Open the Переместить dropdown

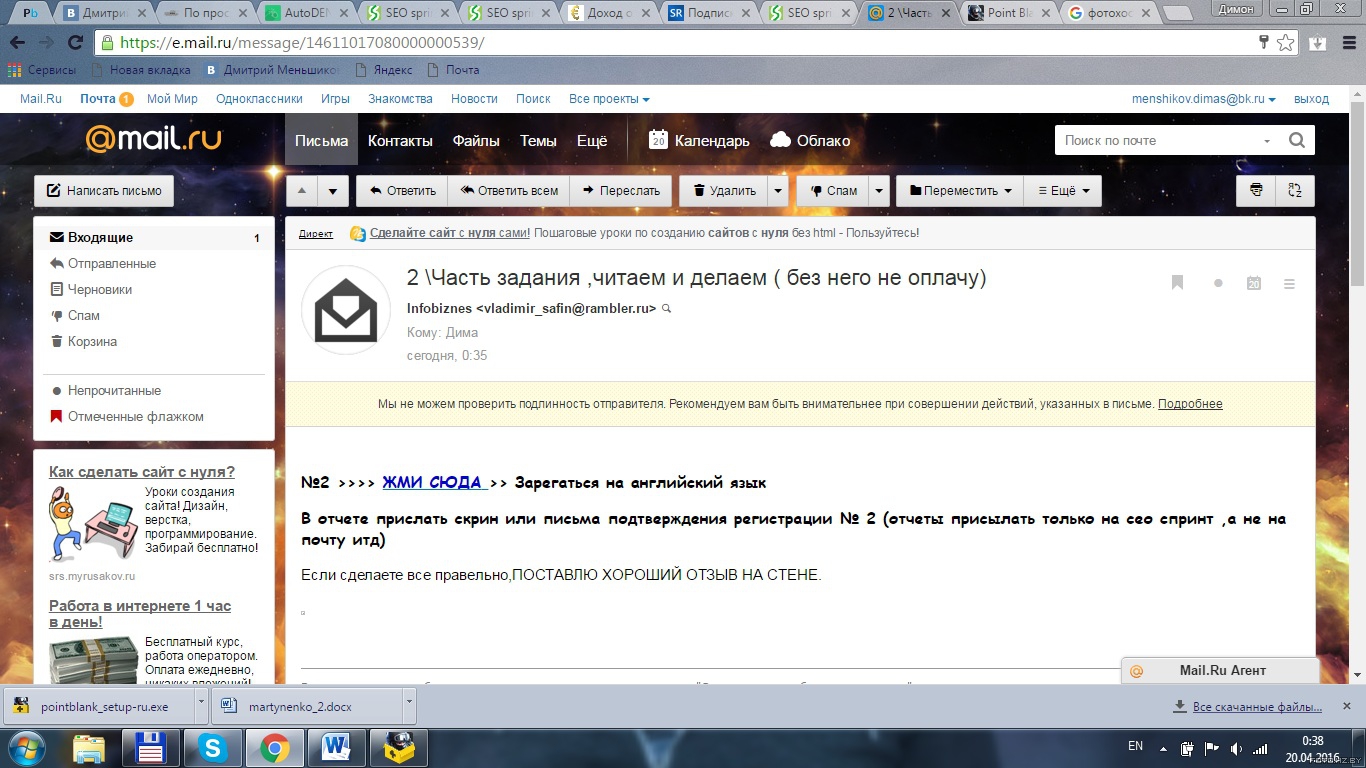point(960,191)
